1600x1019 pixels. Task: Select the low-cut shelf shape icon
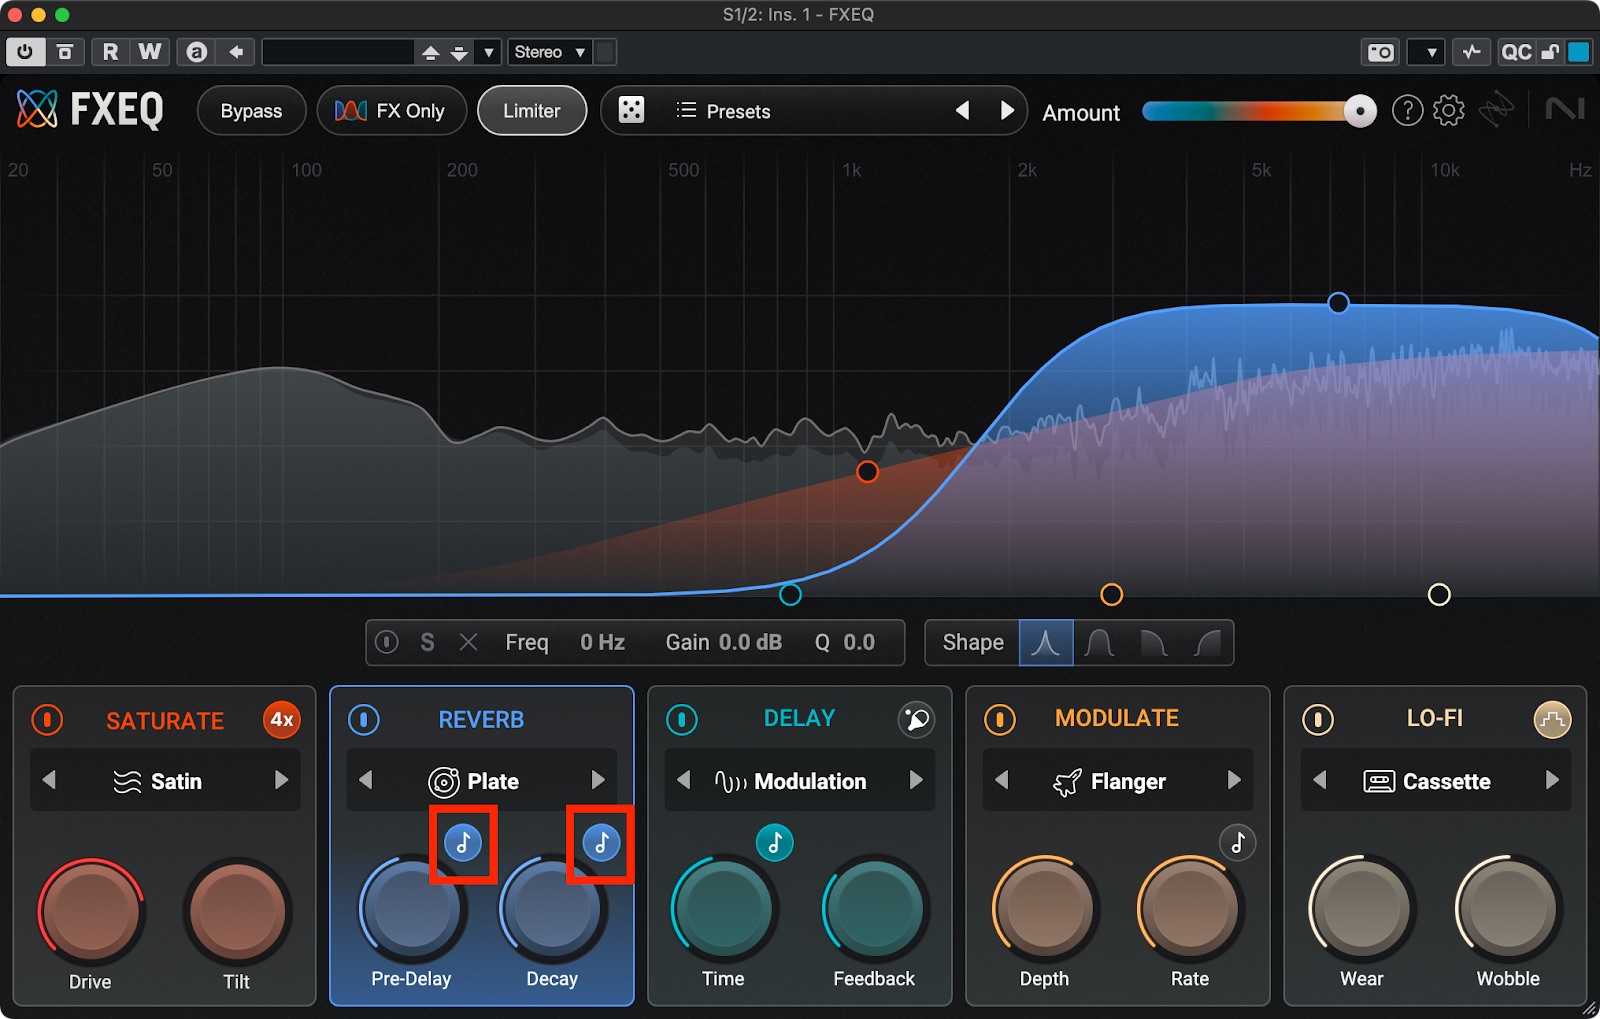click(1208, 642)
